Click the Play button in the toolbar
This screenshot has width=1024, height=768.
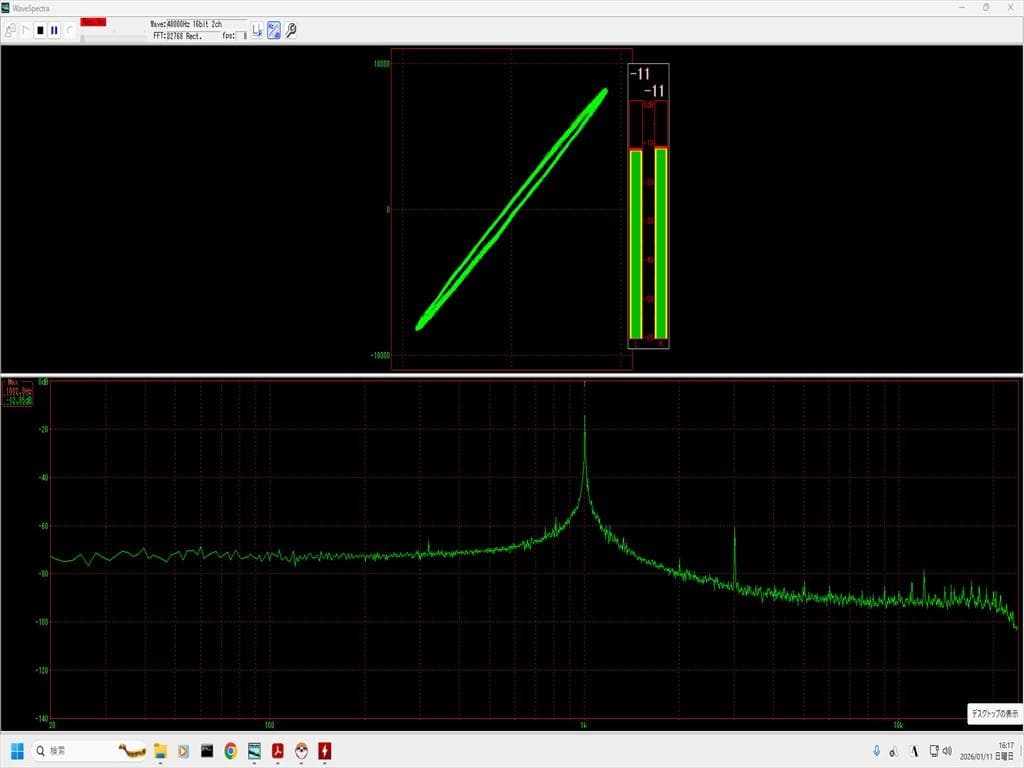click(x=26, y=30)
